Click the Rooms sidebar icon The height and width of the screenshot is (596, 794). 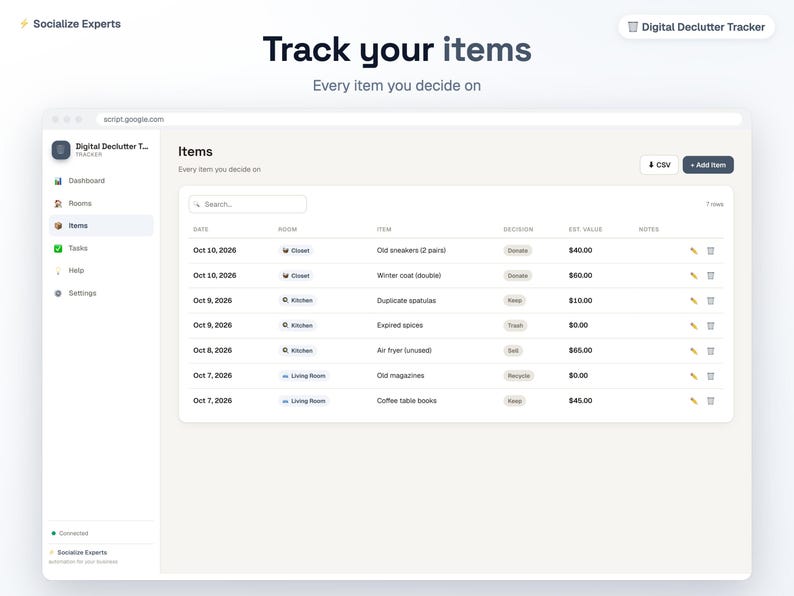click(58, 204)
